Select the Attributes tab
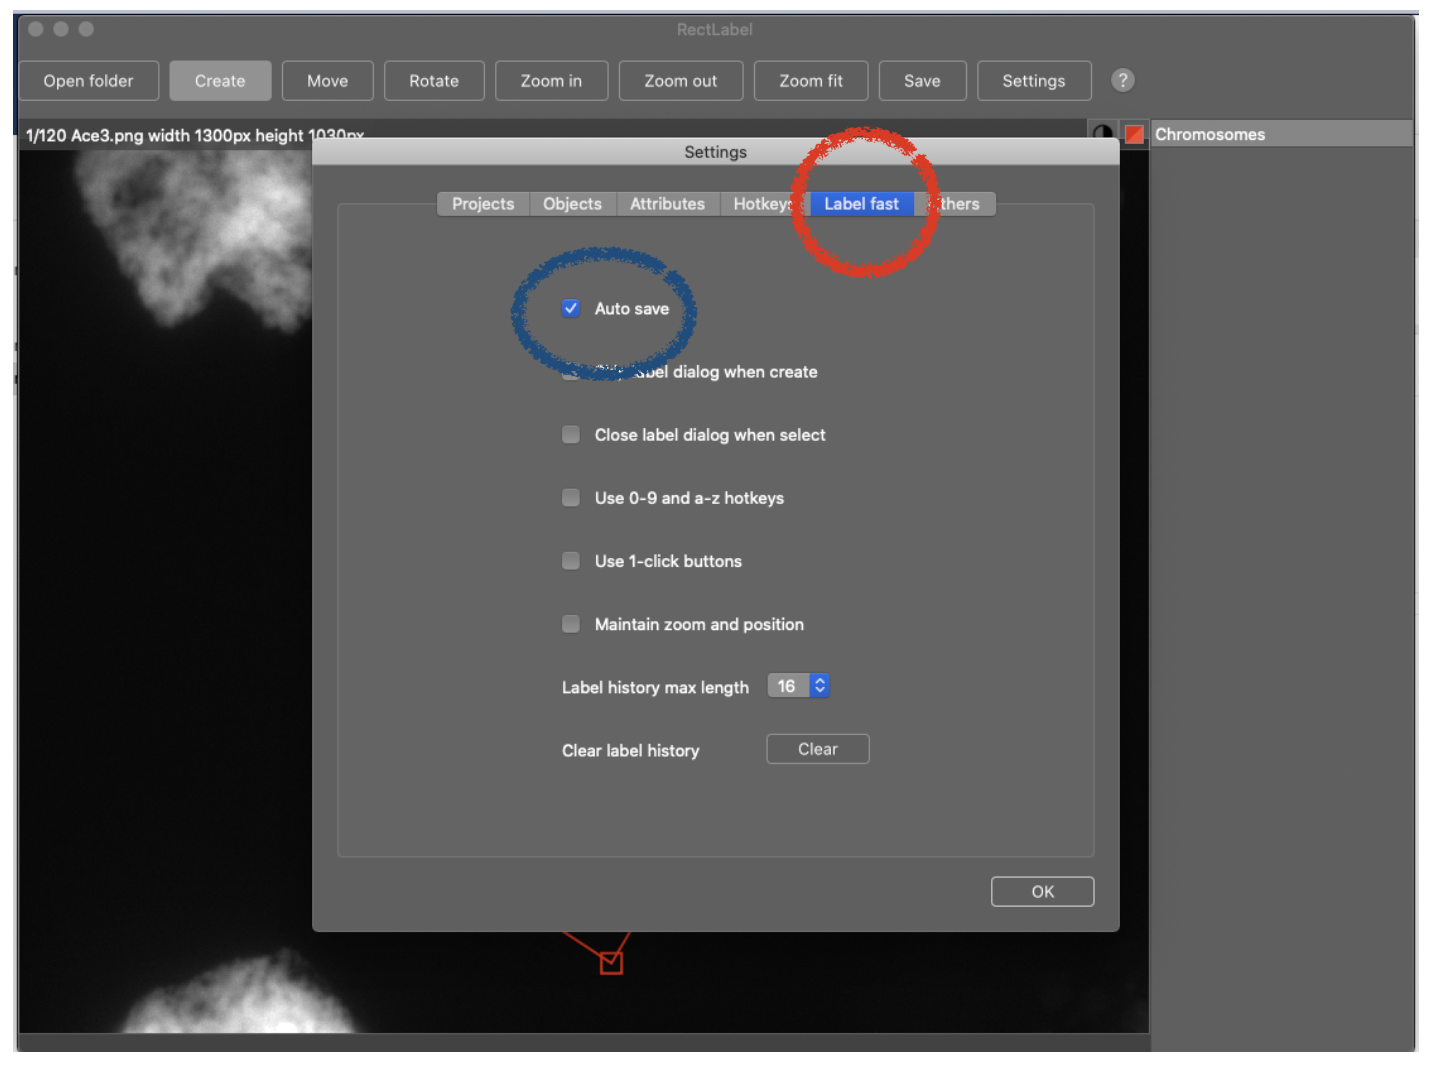Screen dimensions: 1430x1068 point(667,204)
